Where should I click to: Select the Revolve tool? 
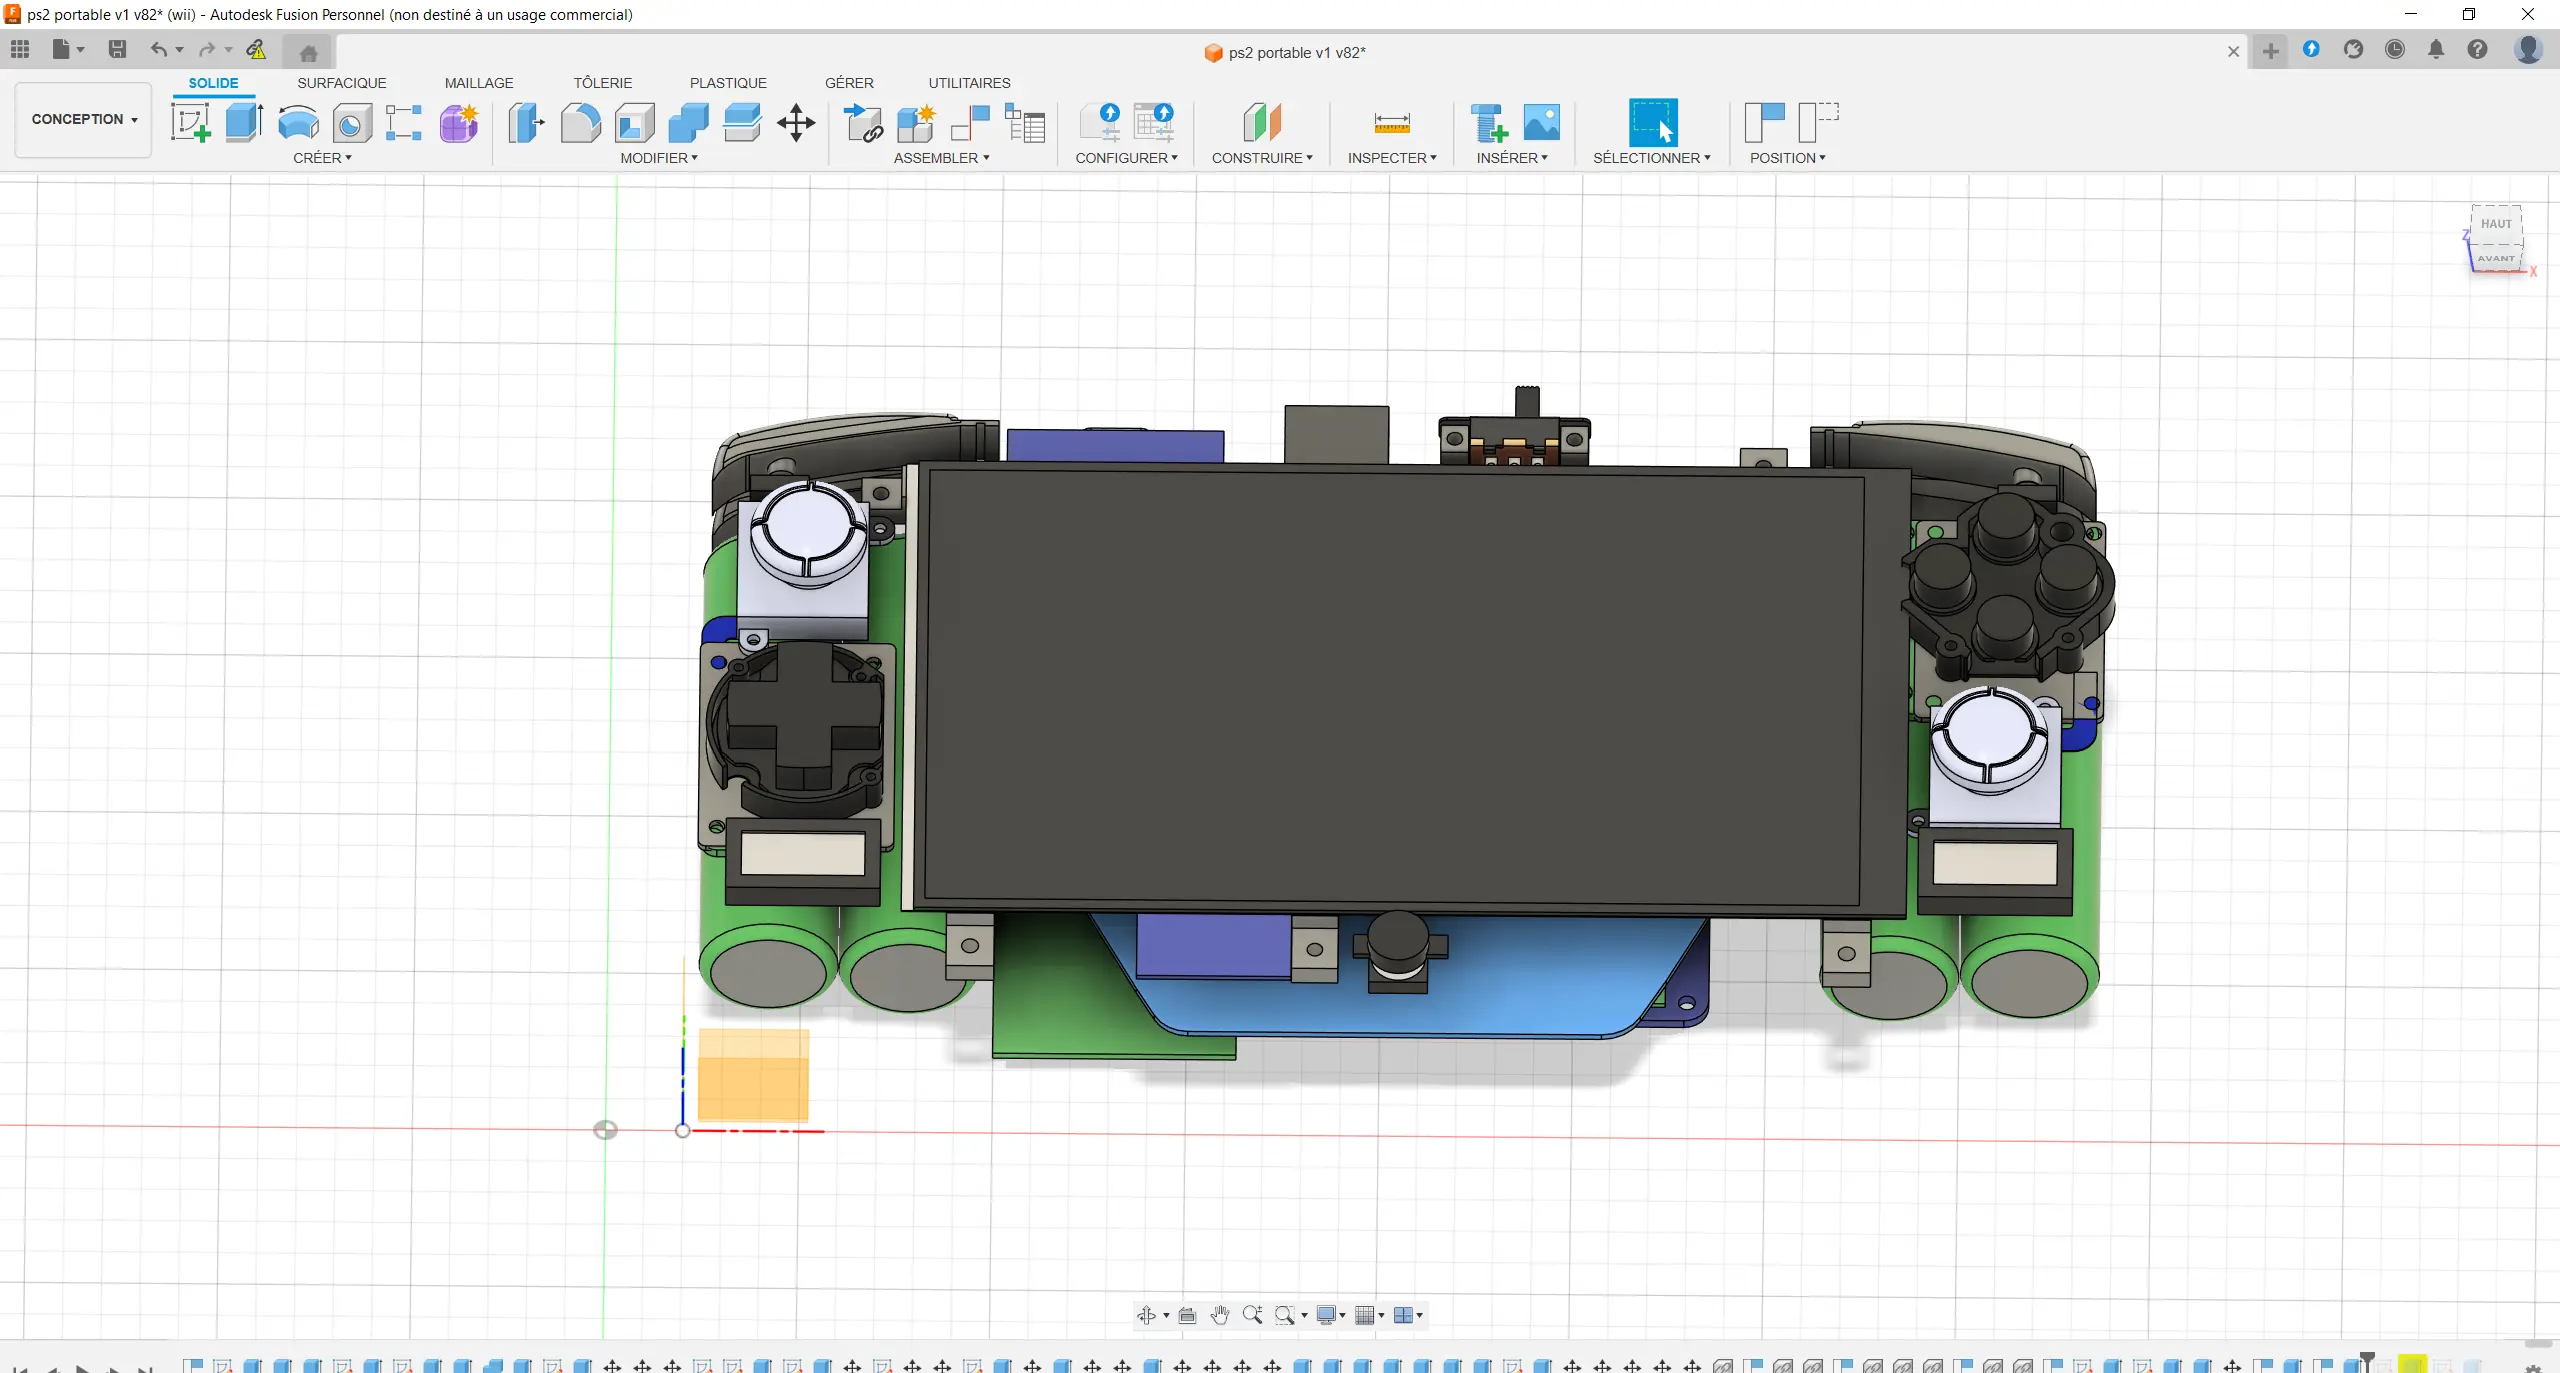[298, 123]
